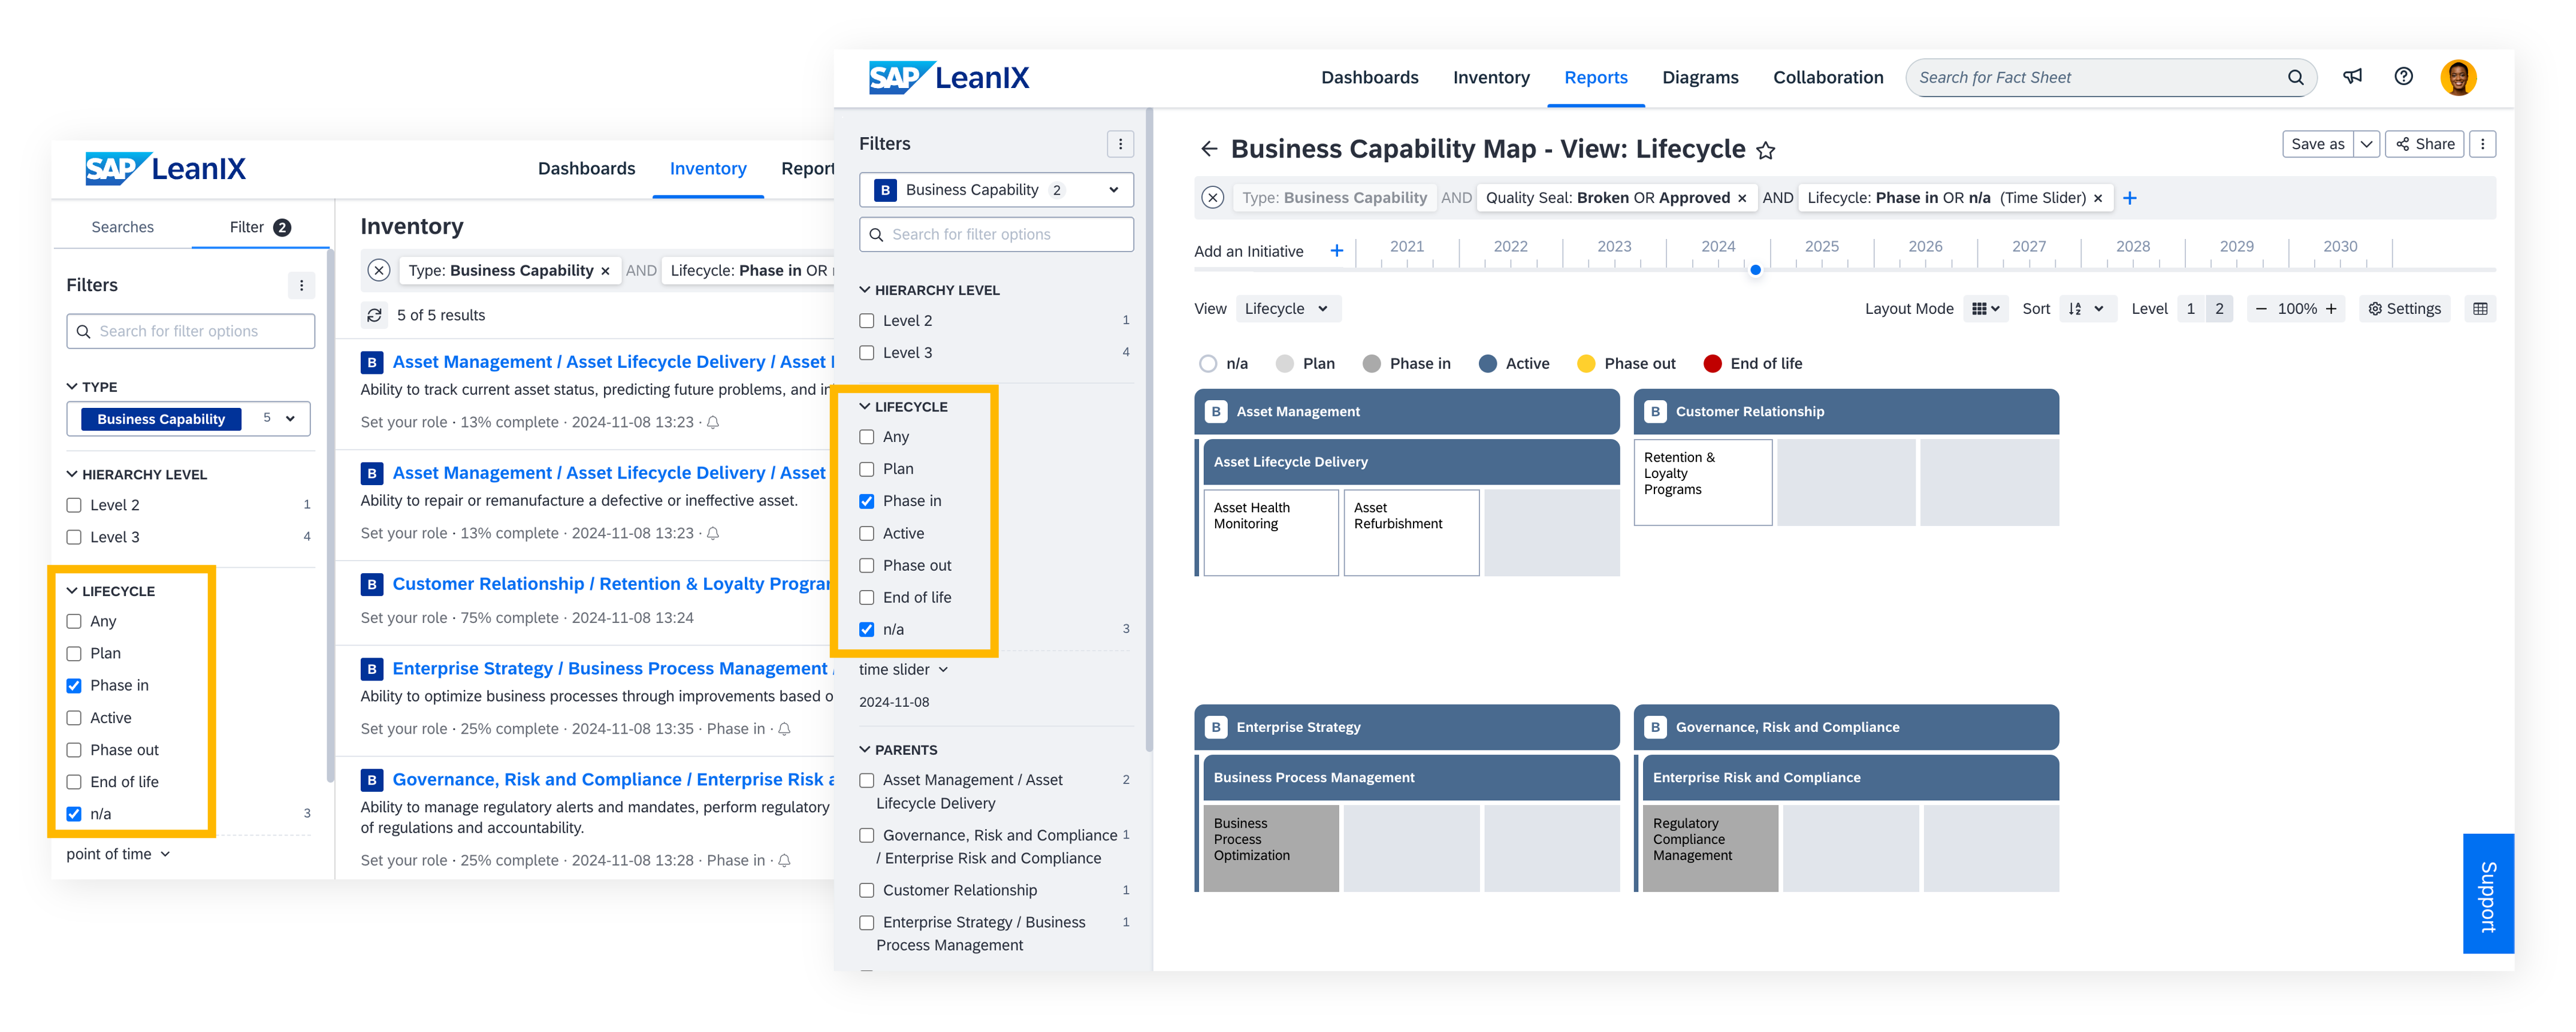Viewport: 2576px width, 1032px height.
Task: Open the Customer Relationship / Retention & Loyalty link
Action: click(611, 584)
